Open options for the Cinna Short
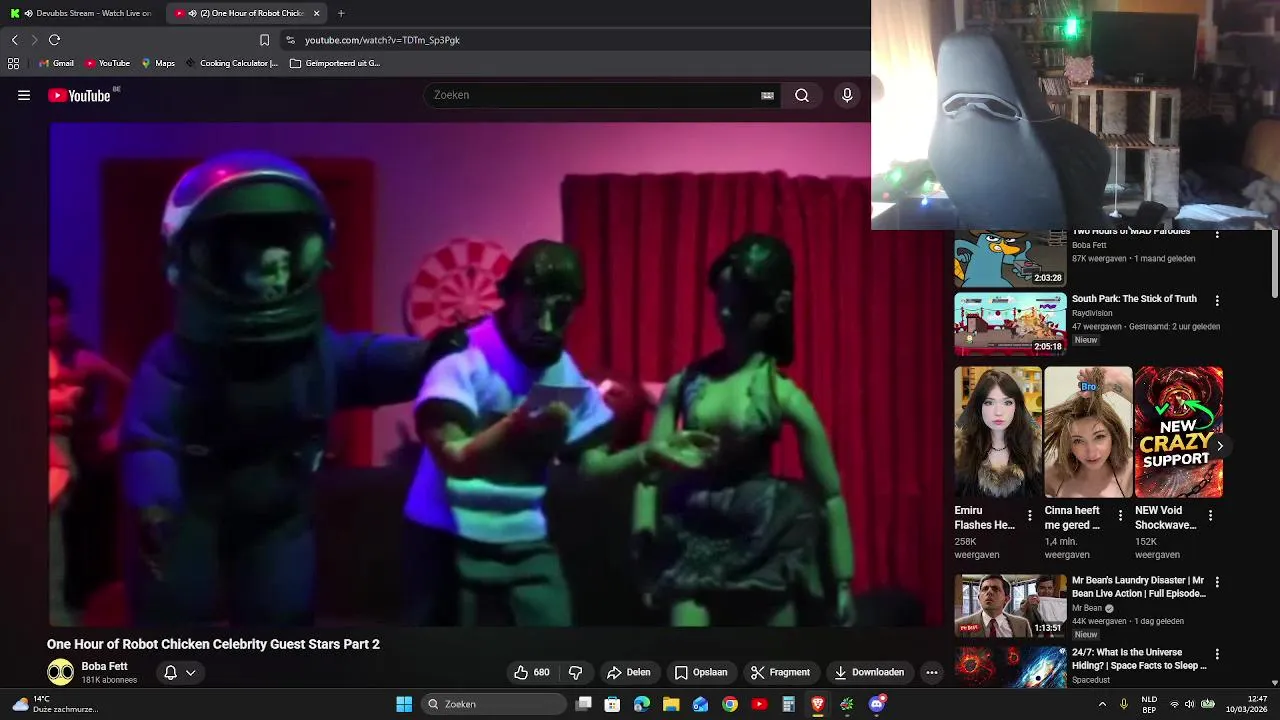Screen dimensions: 1280x720 click(x=1120, y=516)
